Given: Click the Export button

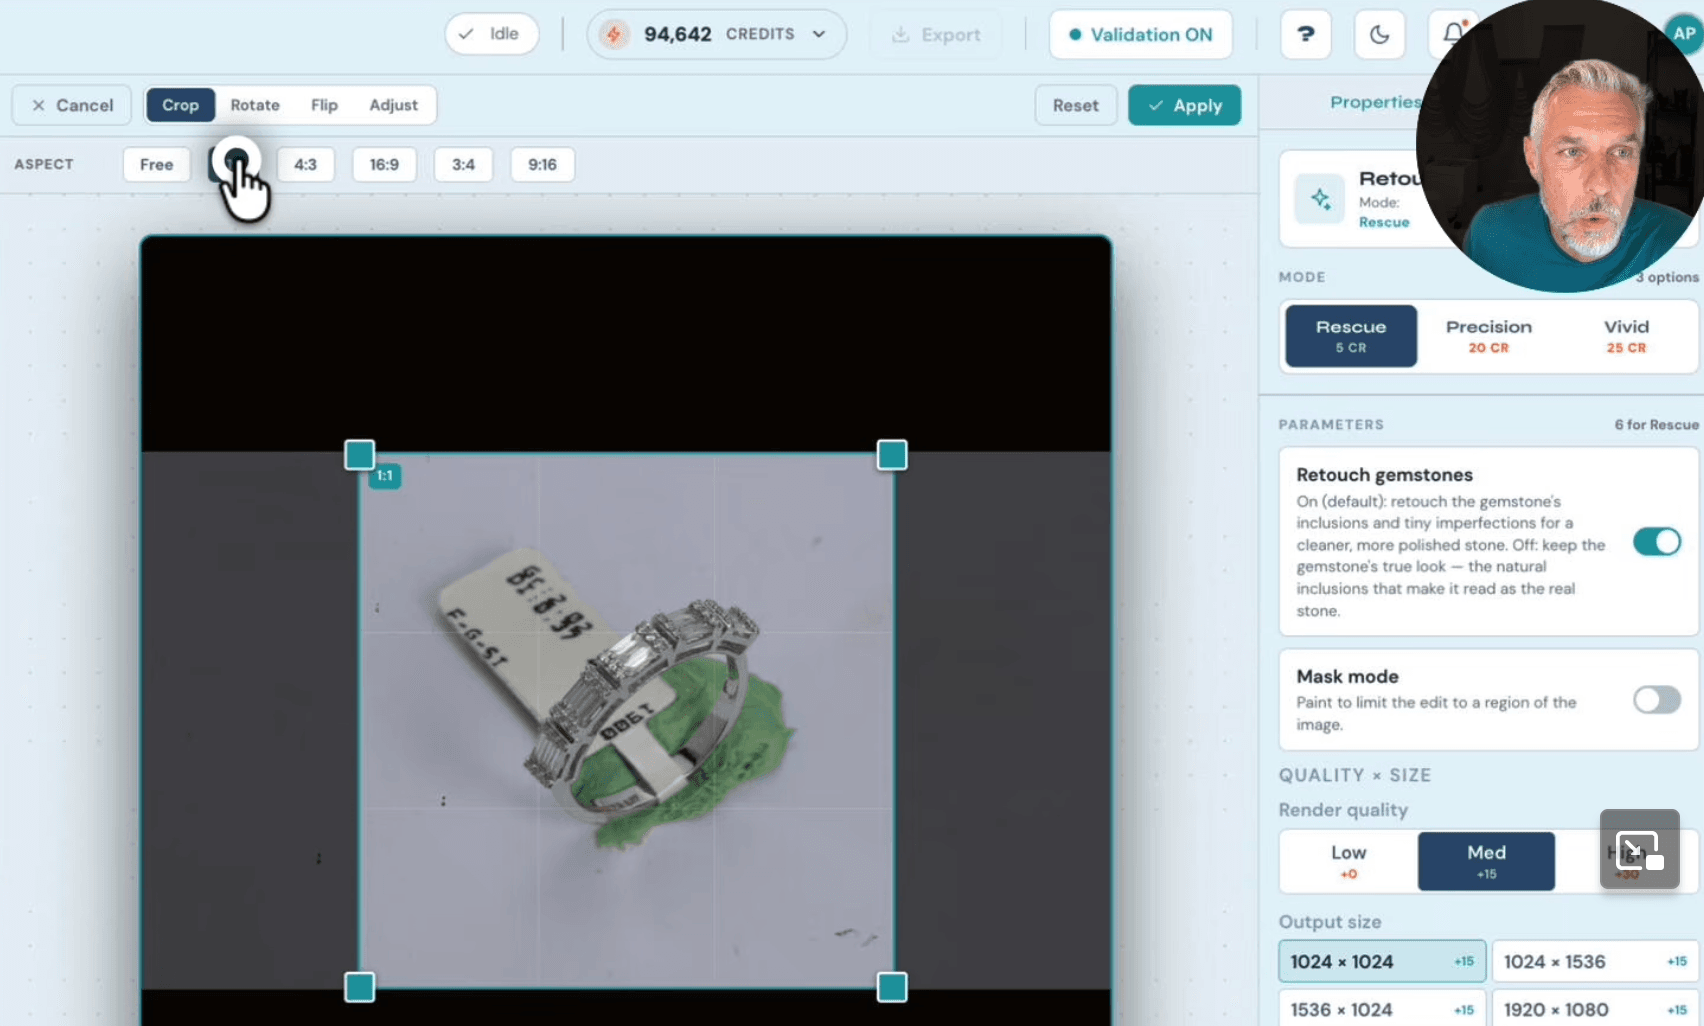Looking at the screenshot, I should (x=936, y=34).
